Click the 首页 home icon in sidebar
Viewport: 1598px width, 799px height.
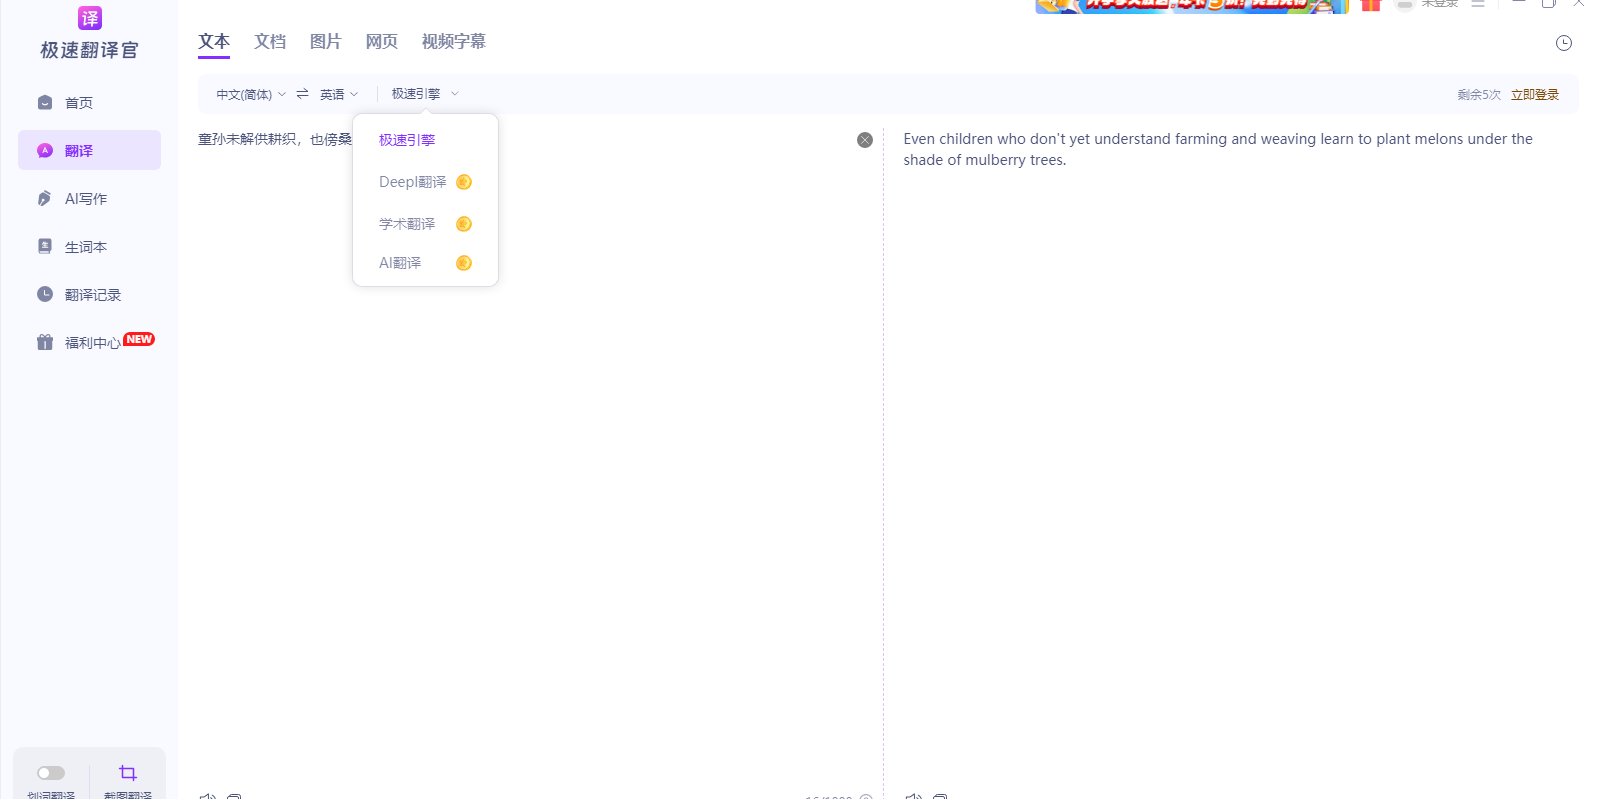[x=45, y=103]
